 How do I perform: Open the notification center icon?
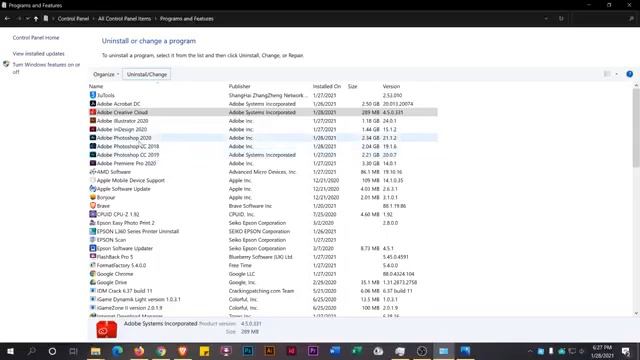coord(626,351)
